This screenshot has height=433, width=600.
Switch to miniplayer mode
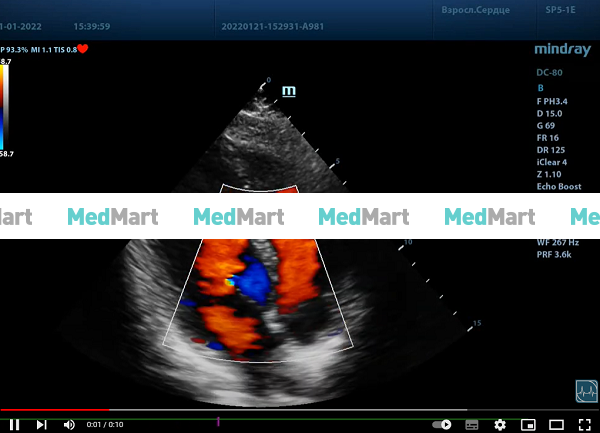point(528,425)
